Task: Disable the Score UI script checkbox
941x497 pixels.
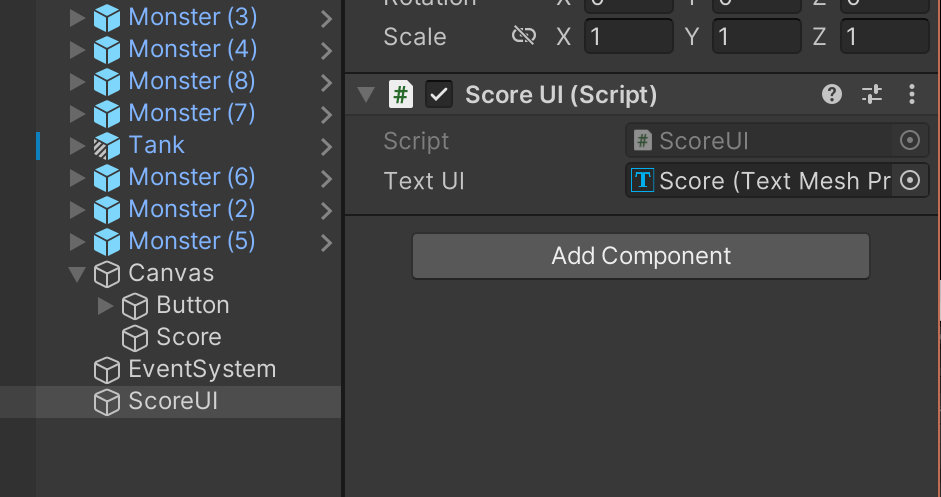Action: tap(438, 95)
